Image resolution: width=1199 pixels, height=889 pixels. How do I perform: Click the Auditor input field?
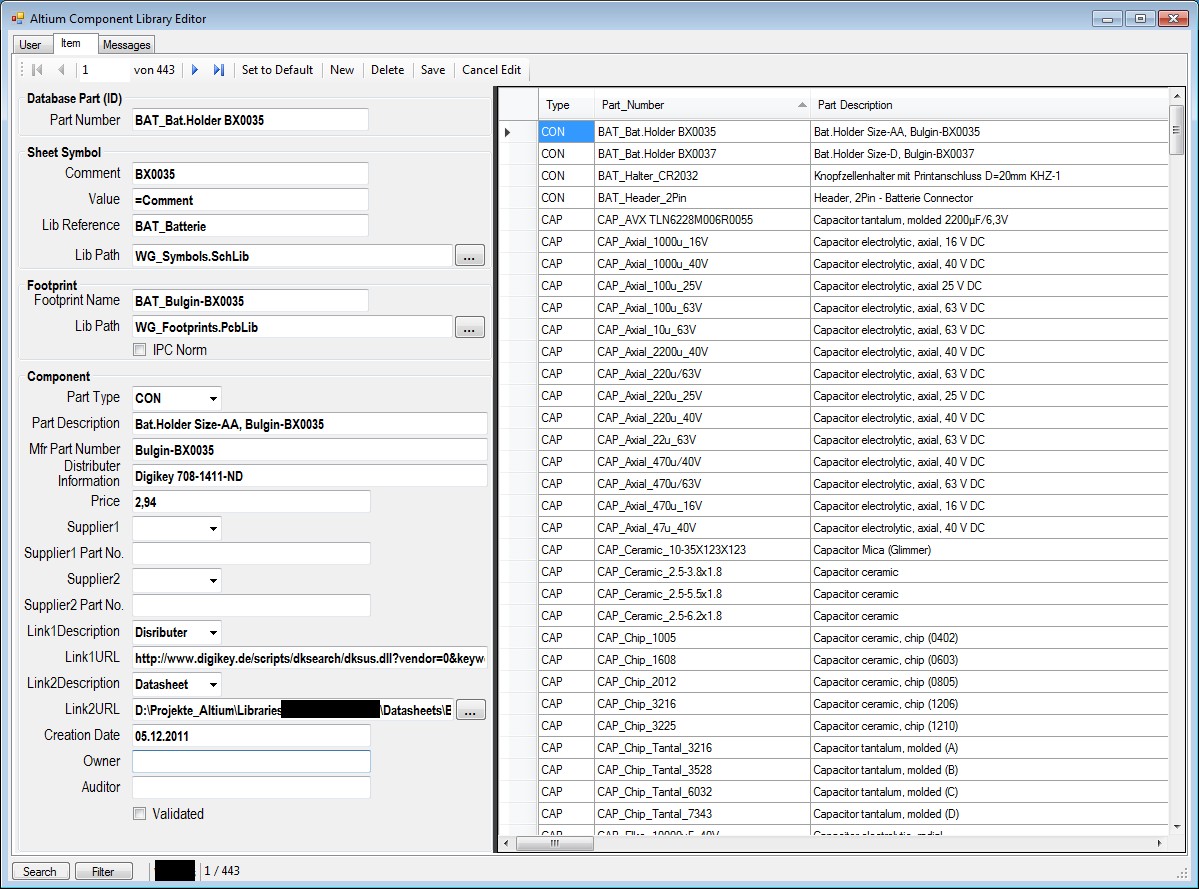tap(251, 787)
